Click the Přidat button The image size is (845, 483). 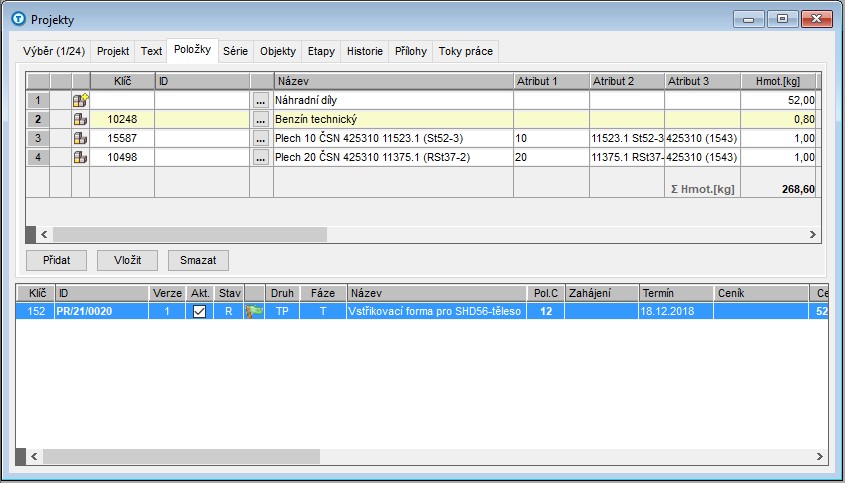(x=57, y=260)
